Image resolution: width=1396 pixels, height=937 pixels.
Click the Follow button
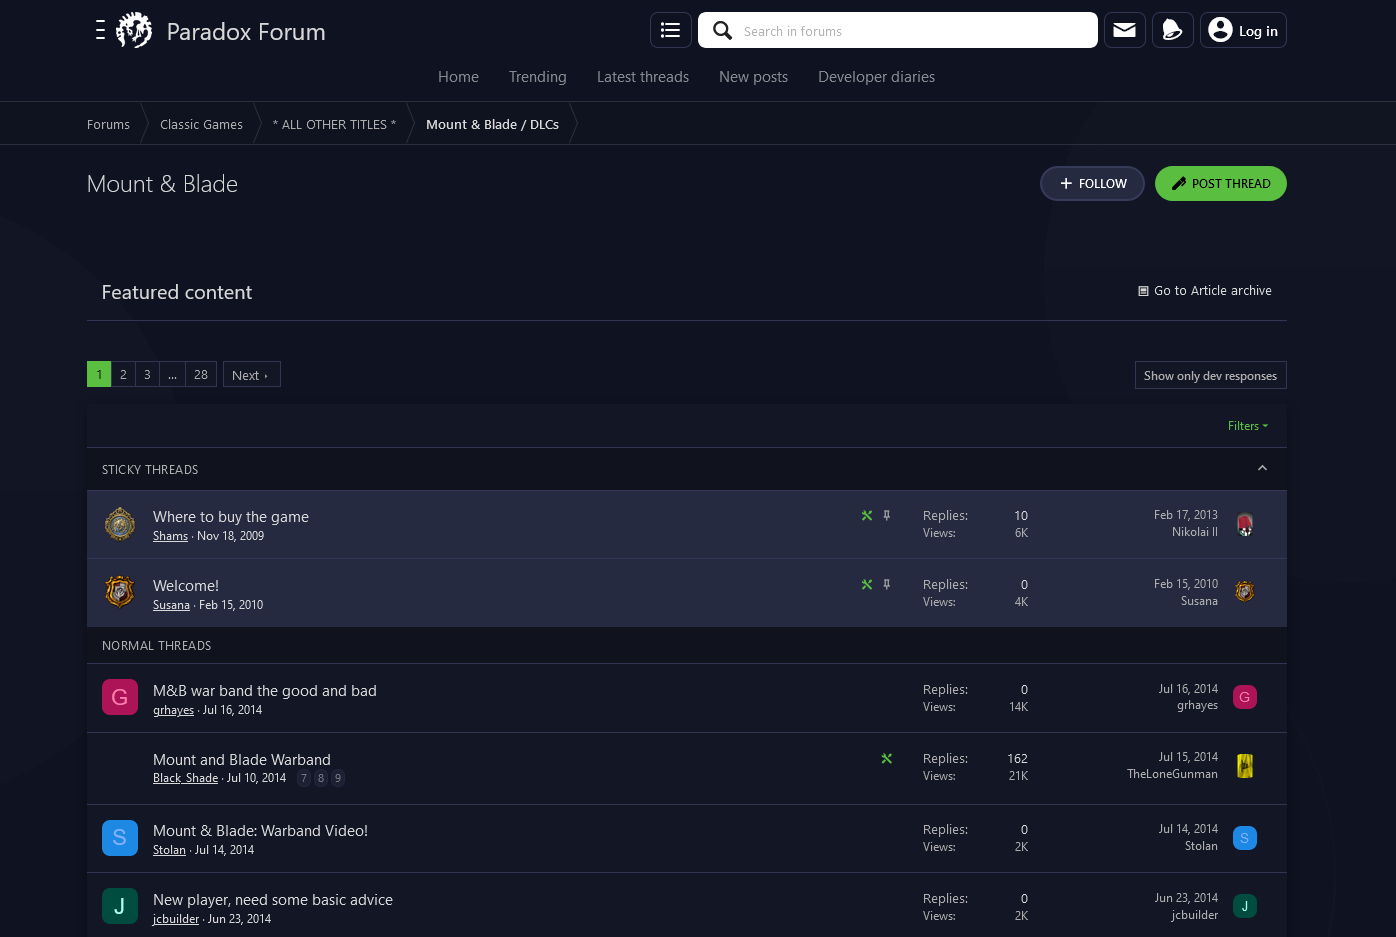(1092, 184)
